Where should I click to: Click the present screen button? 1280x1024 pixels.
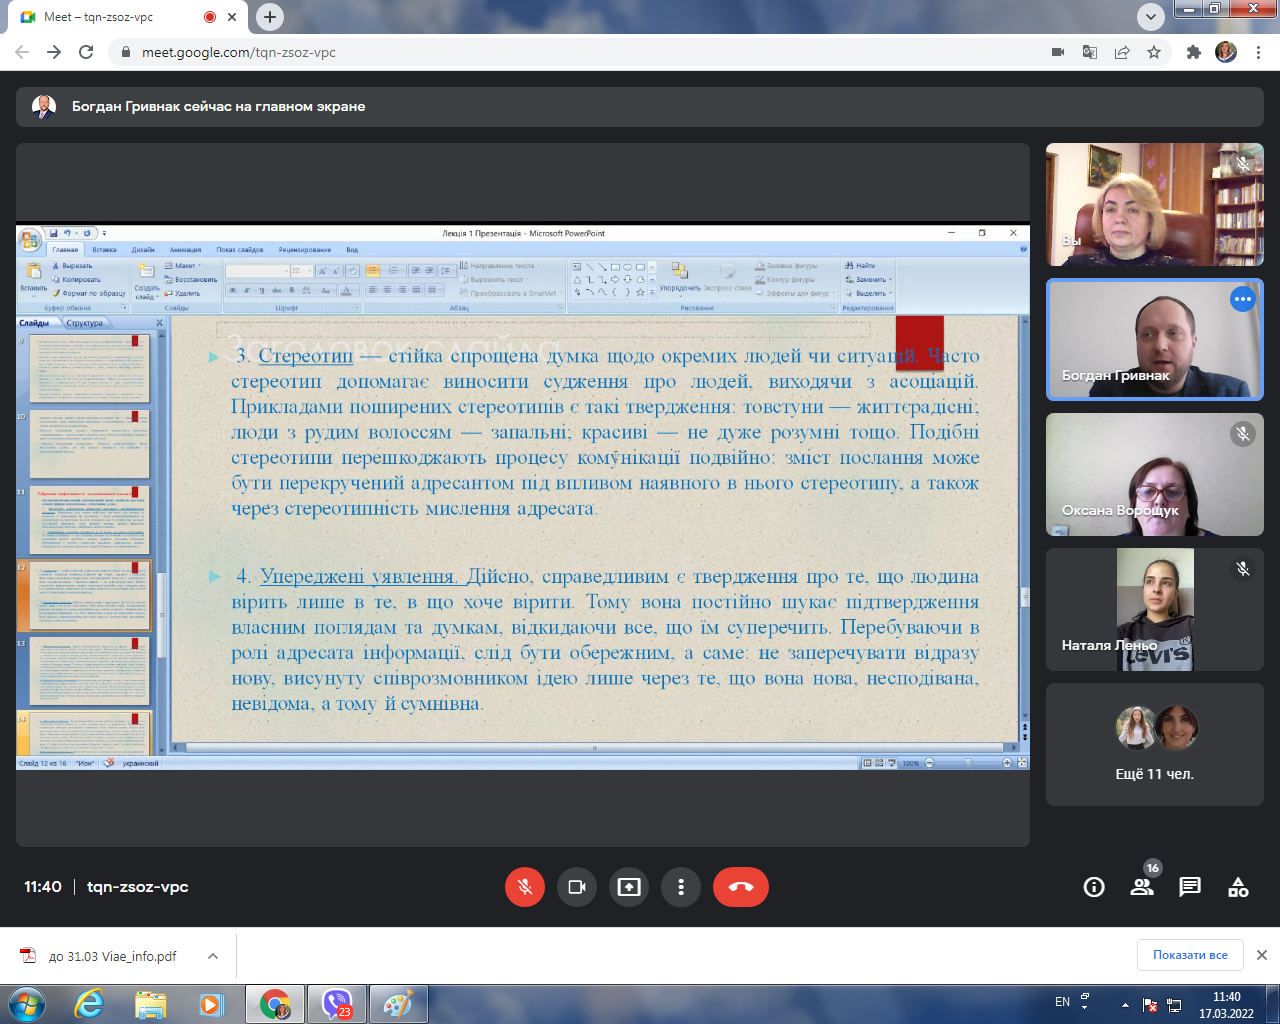(x=629, y=887)
